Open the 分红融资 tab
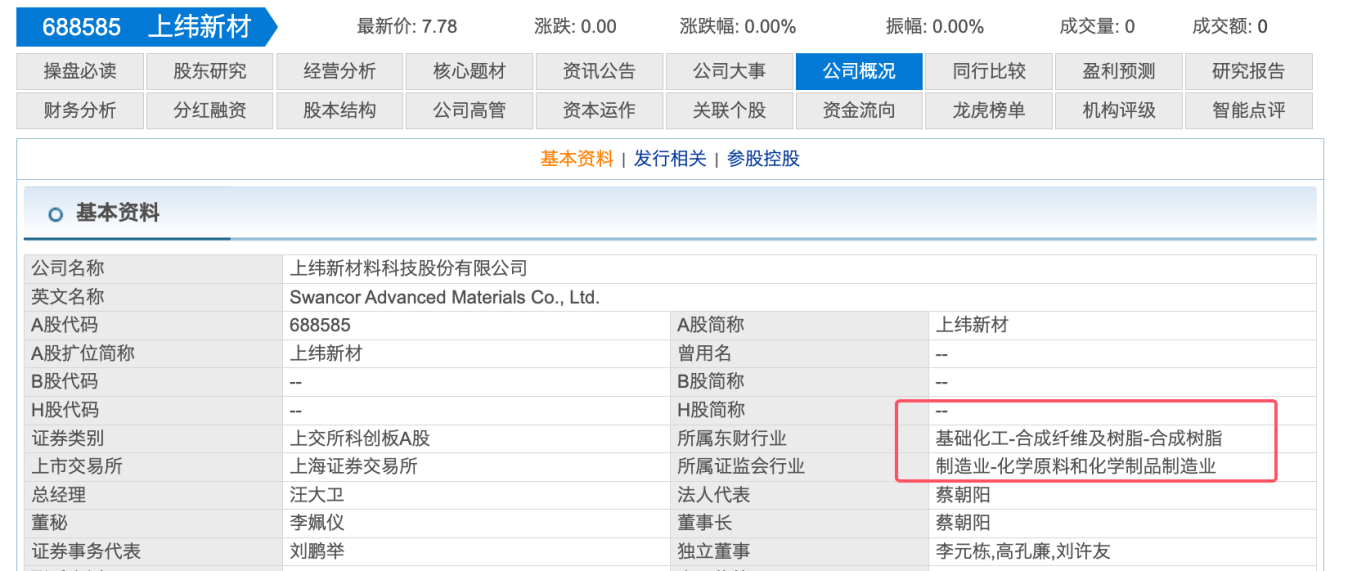The width and height of the screenshot is (1366, 571). (x=210, y=111)
